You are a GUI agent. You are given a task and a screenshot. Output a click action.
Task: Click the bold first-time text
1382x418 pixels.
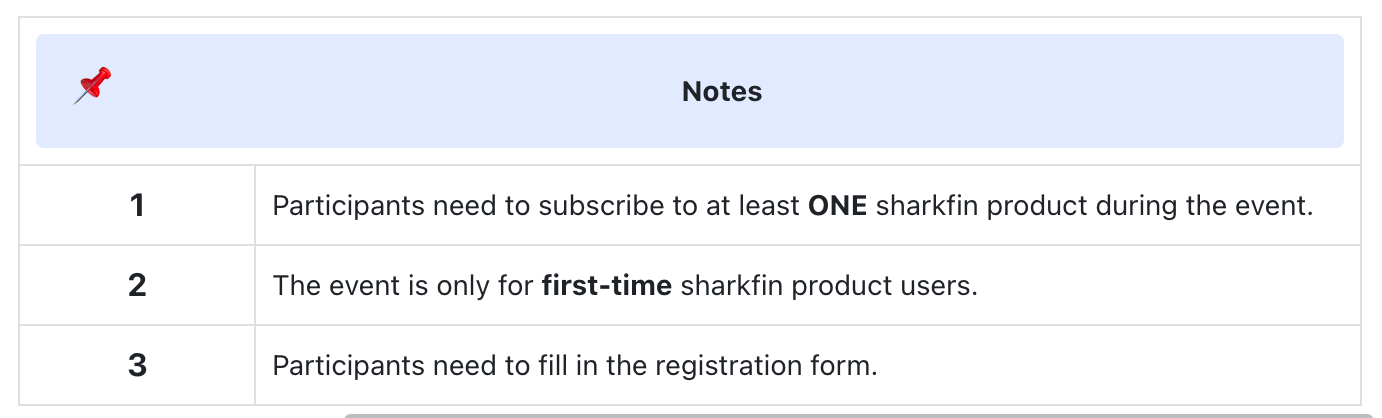(x=606, y=286)
